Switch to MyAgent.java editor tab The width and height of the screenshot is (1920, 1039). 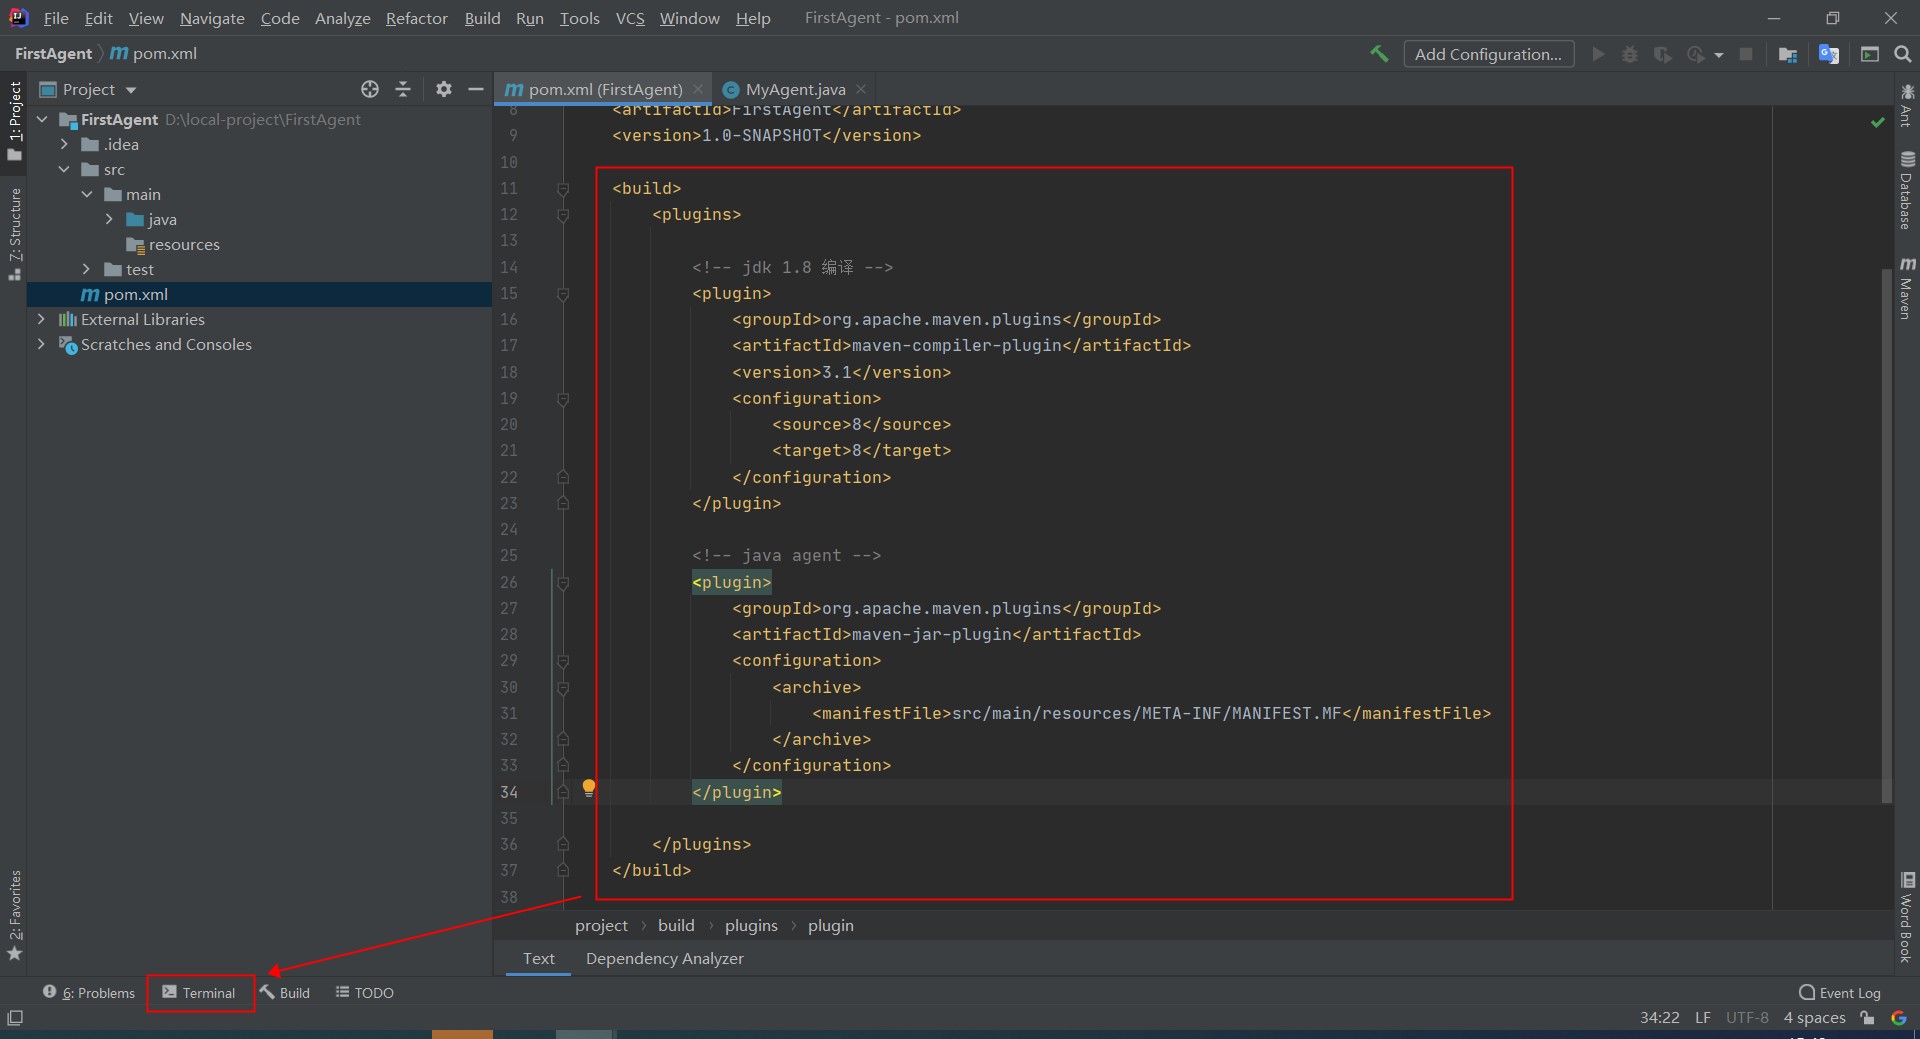pyautogui.click(x=794, y=89)
